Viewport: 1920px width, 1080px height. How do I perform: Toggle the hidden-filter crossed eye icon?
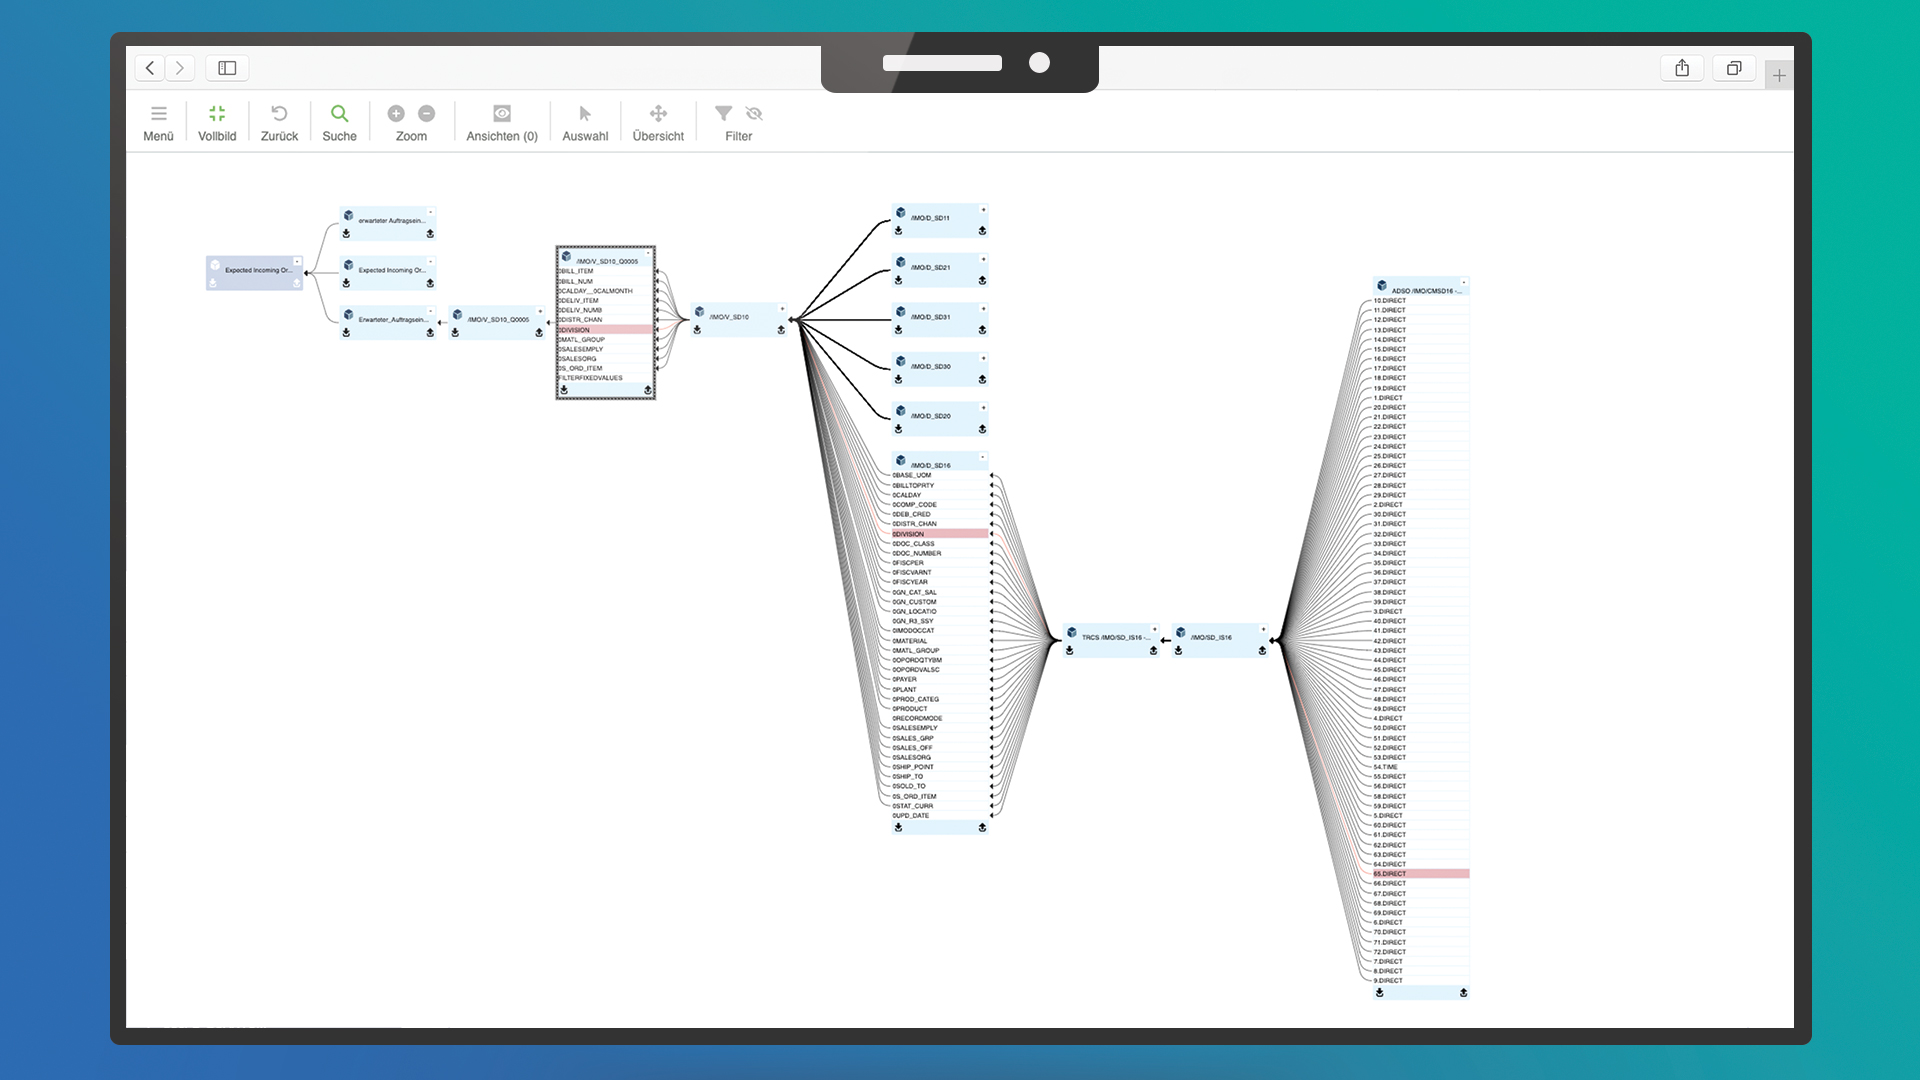754,114
